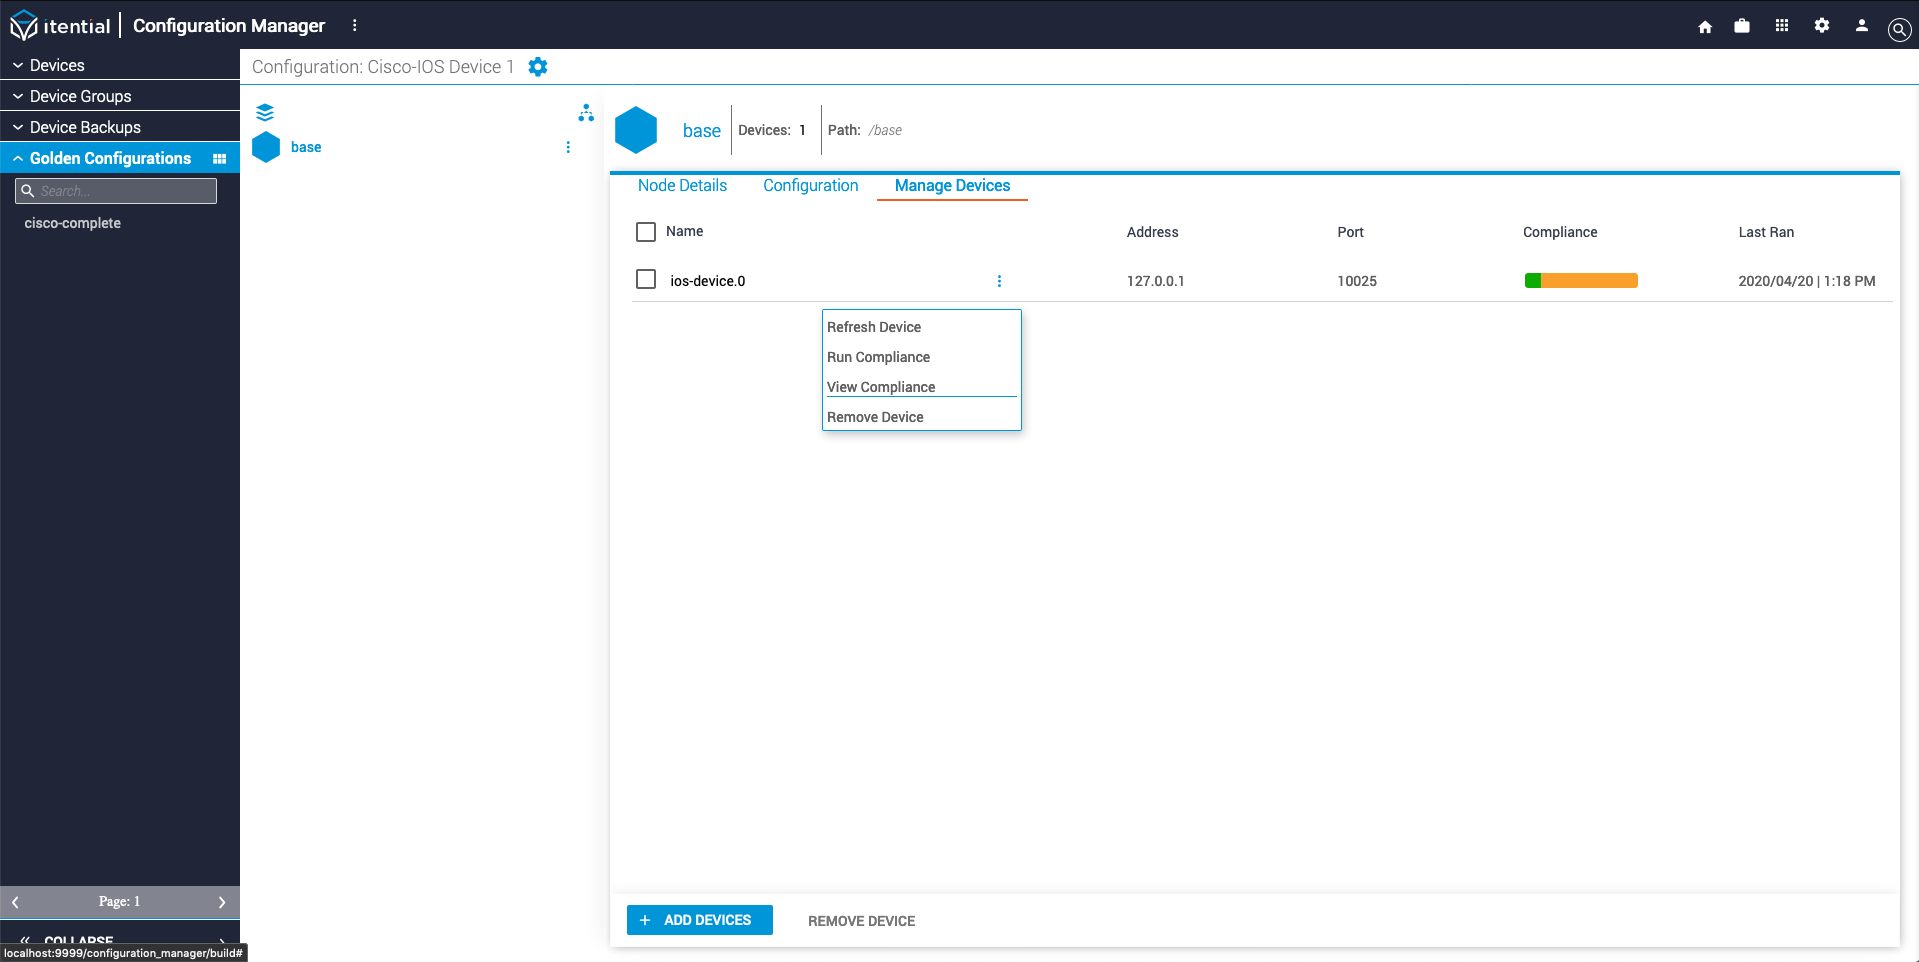This screenshot has height=962, width=1919.
Task: Open the user profile icon
Action: coord(1861,26)
